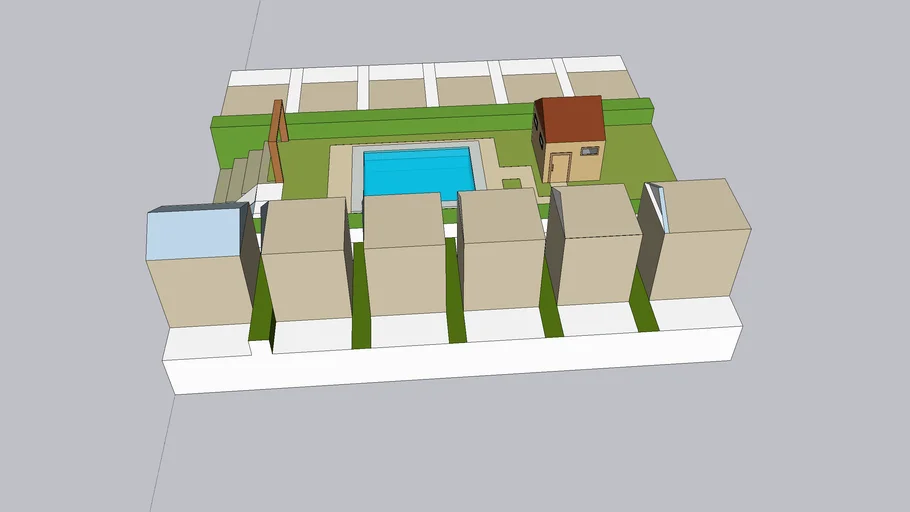Screen dimensions: 910x512
Task: Select the small window on the pool house
Action: click(x=588, y=151)
